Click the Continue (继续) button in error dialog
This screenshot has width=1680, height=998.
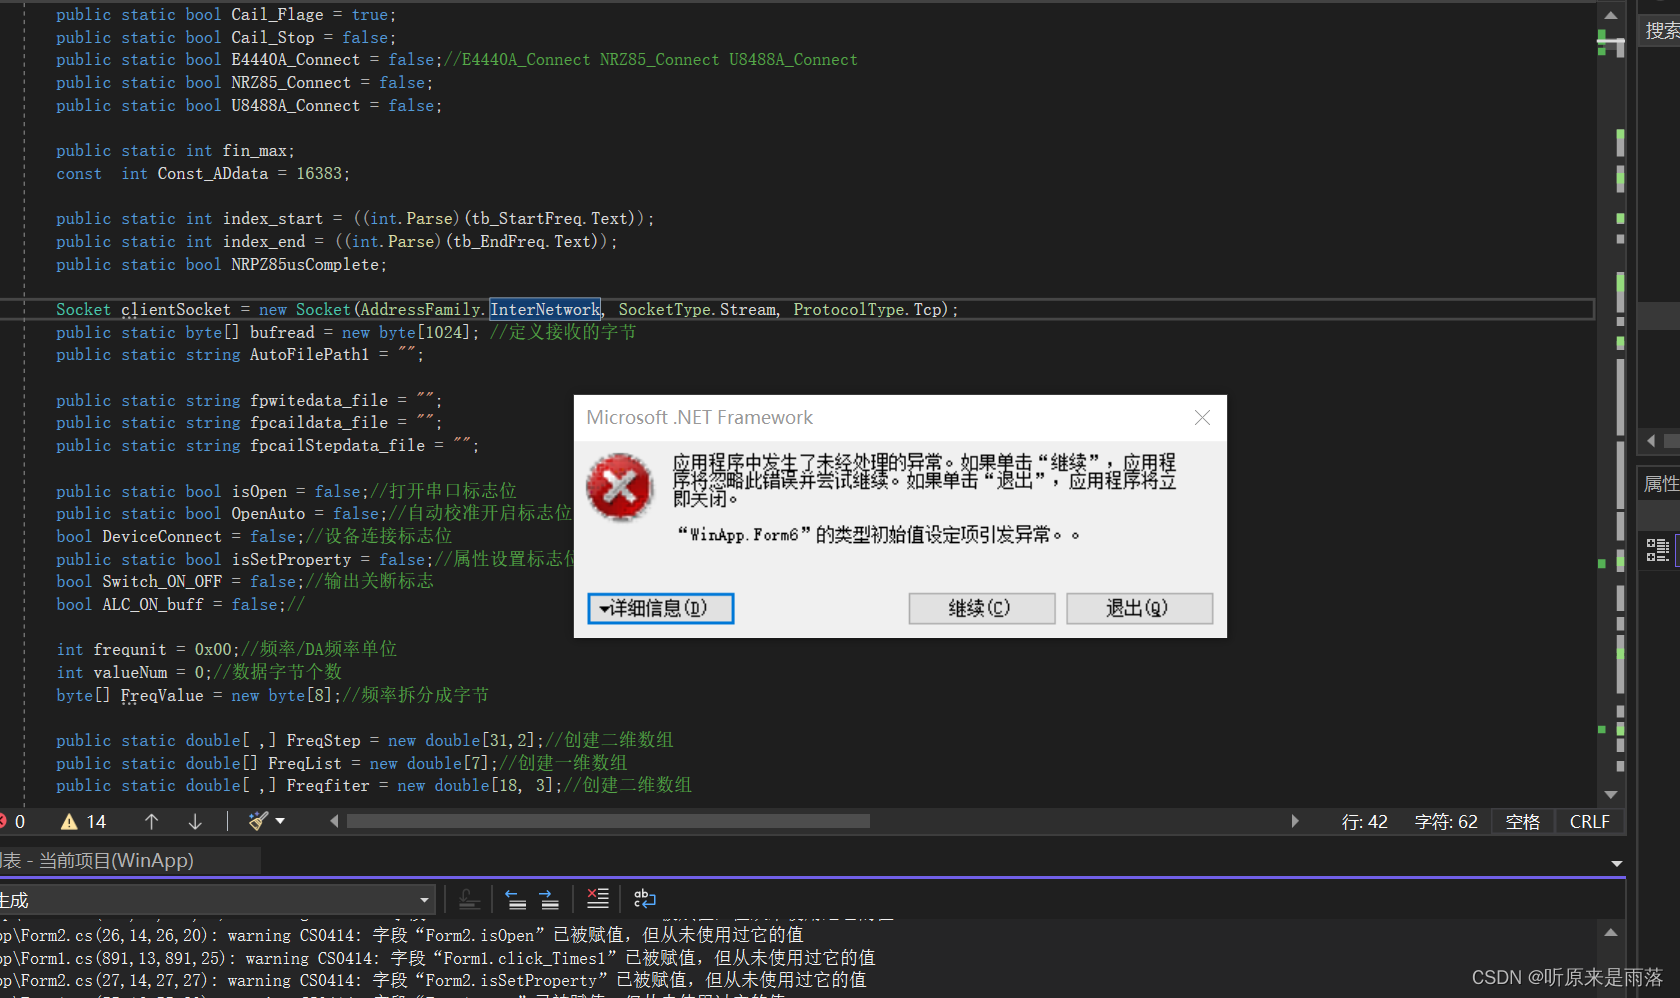tap(981, 608)
